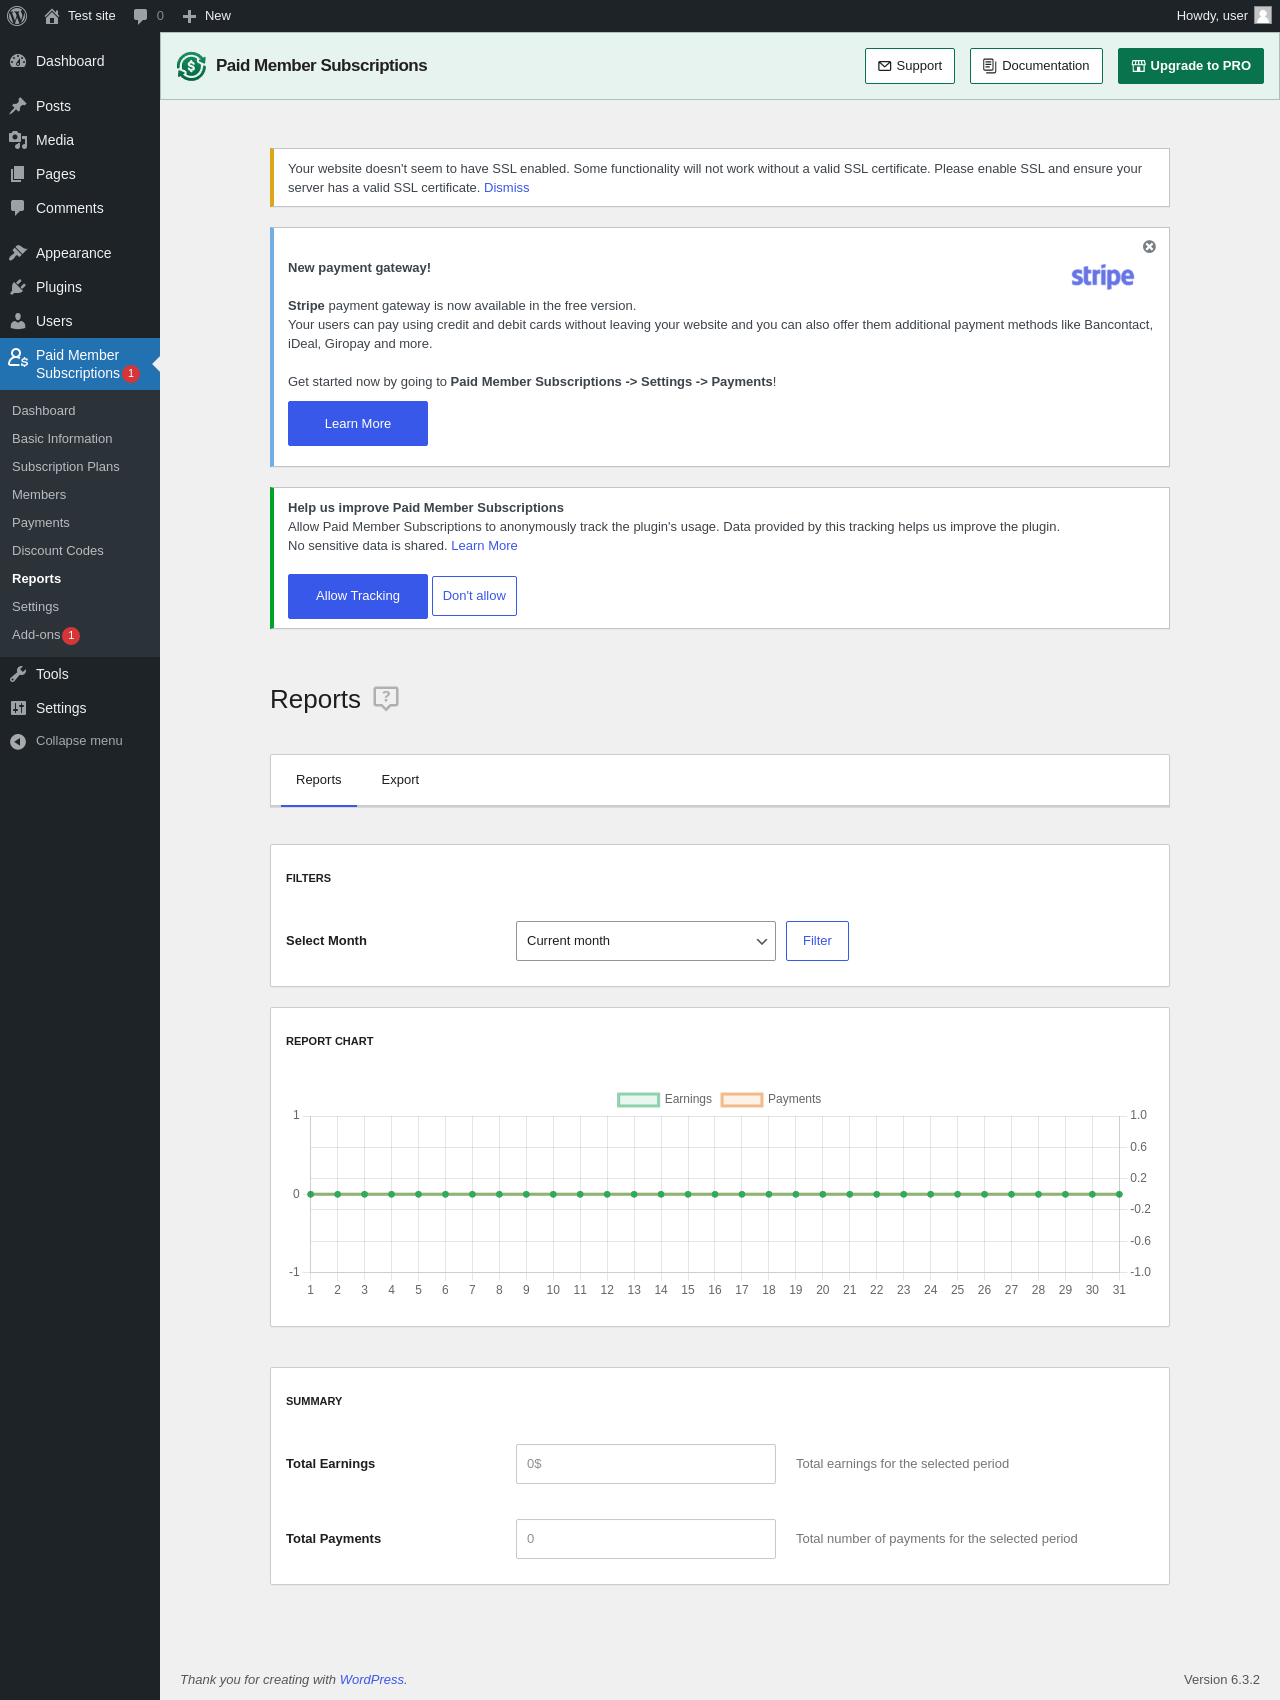Dismiss the Stripe notice with the X icon
1280x1700 pixels.
1149,247
